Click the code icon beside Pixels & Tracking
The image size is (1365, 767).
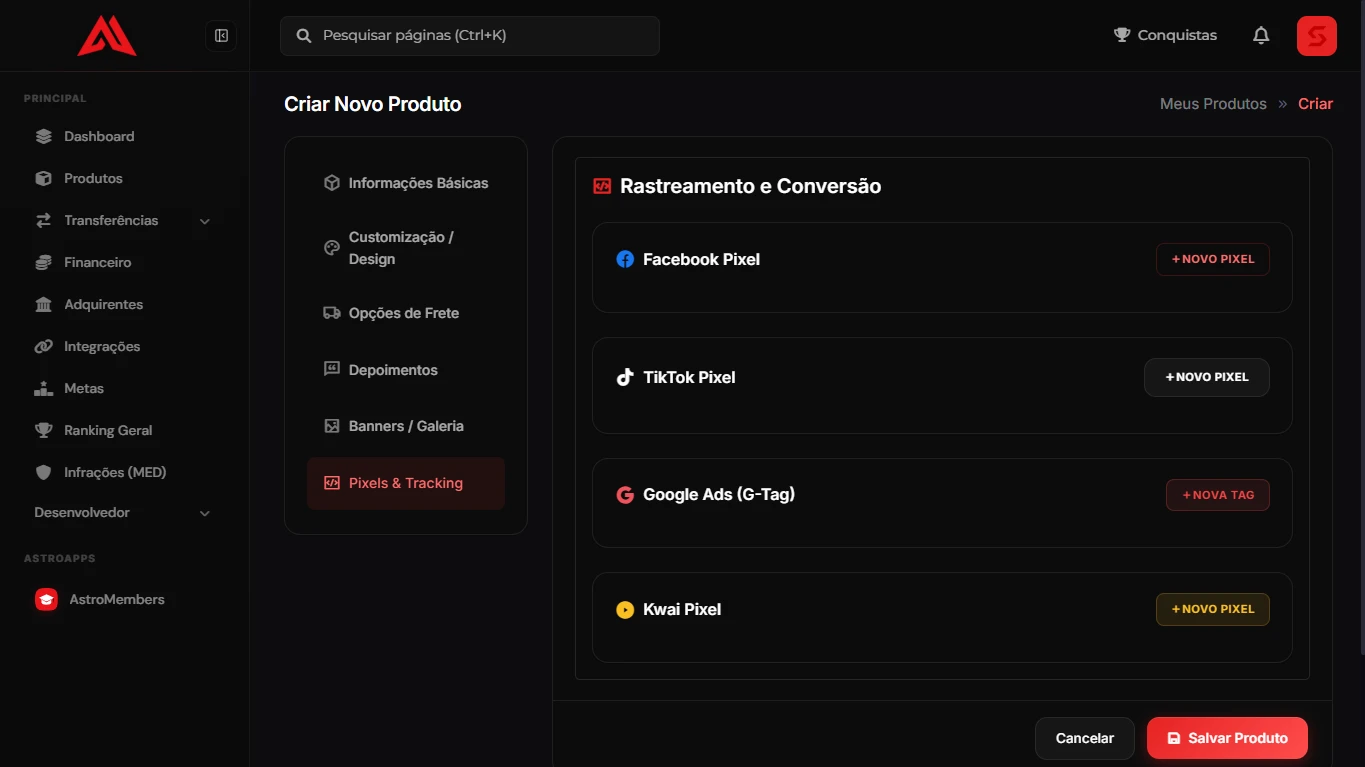332,483
